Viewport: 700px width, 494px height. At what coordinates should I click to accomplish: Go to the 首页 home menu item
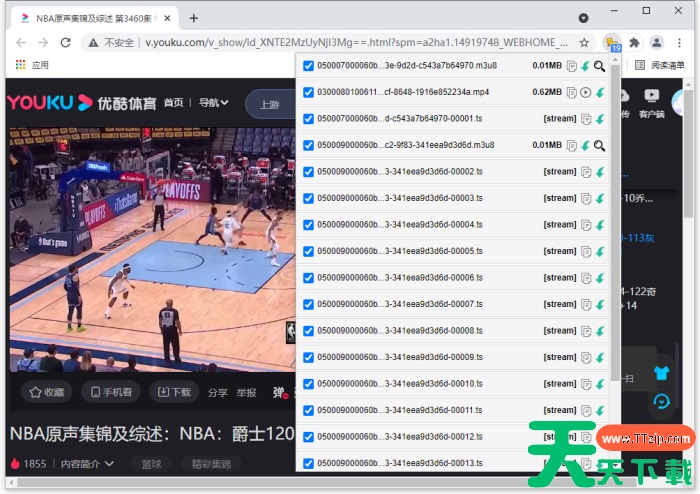pyautogui.click(x=173, y=102)
